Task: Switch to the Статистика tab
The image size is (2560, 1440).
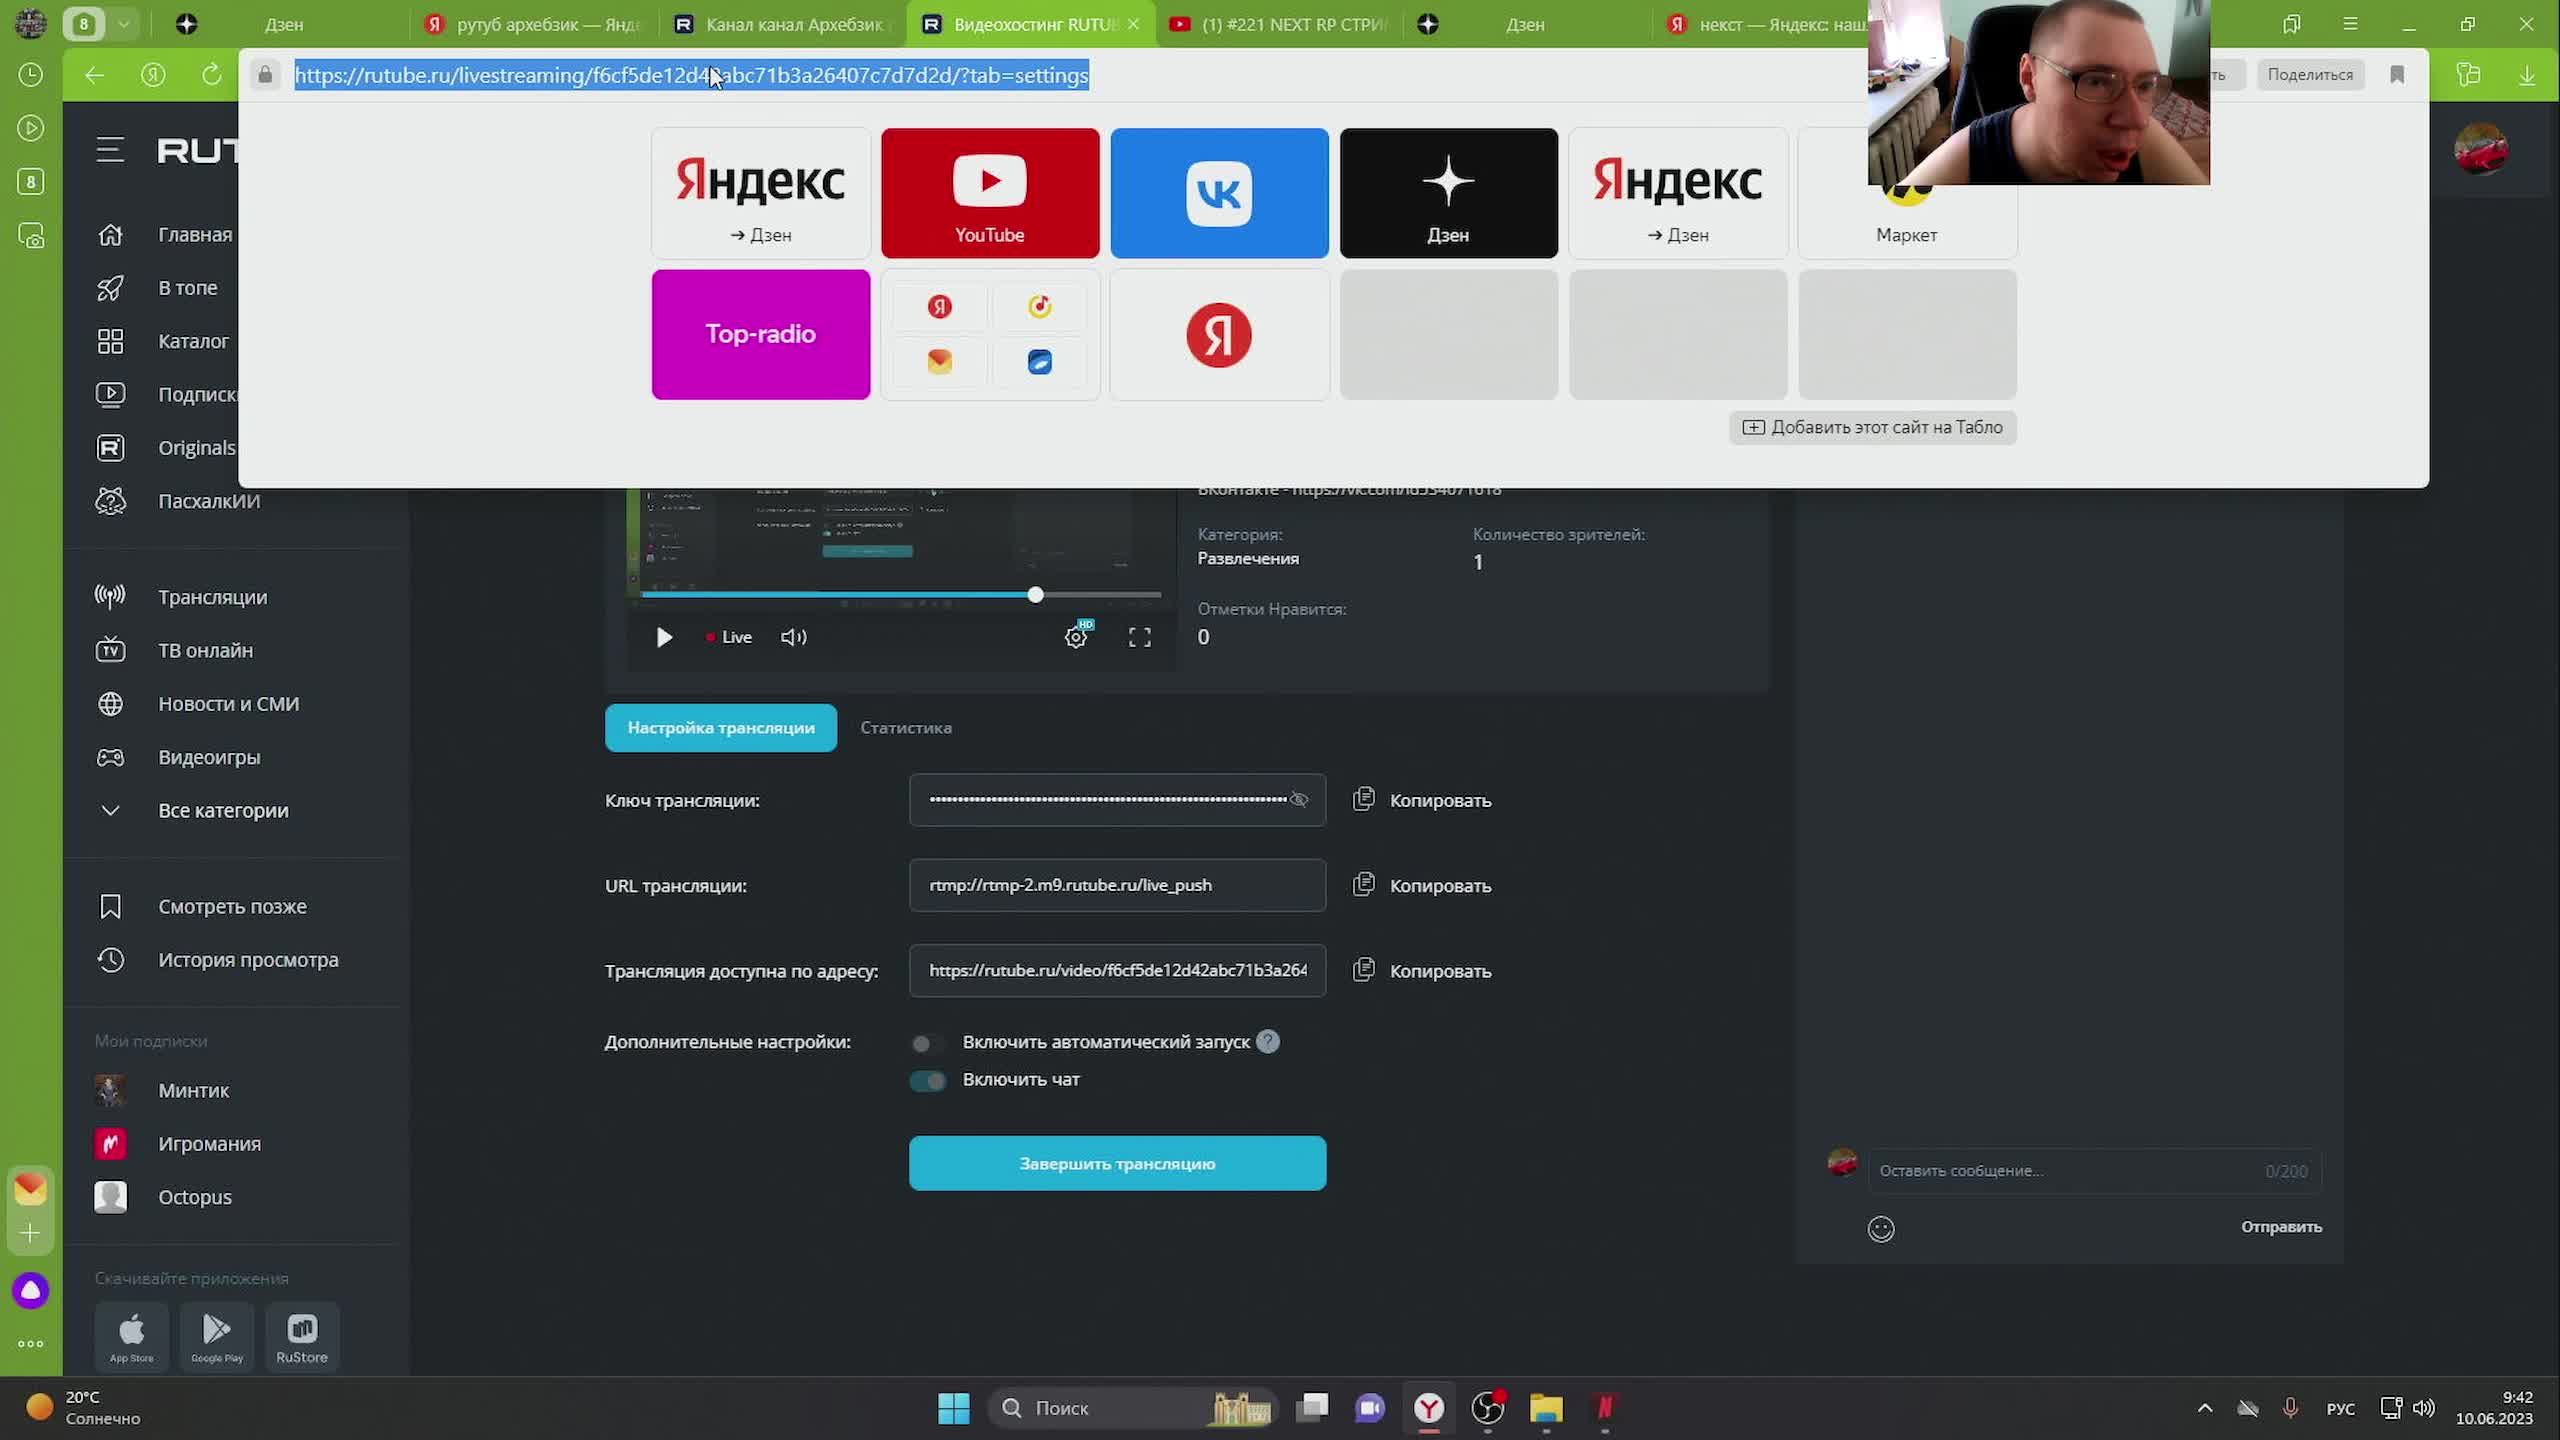Action: (x=905, y=727)
